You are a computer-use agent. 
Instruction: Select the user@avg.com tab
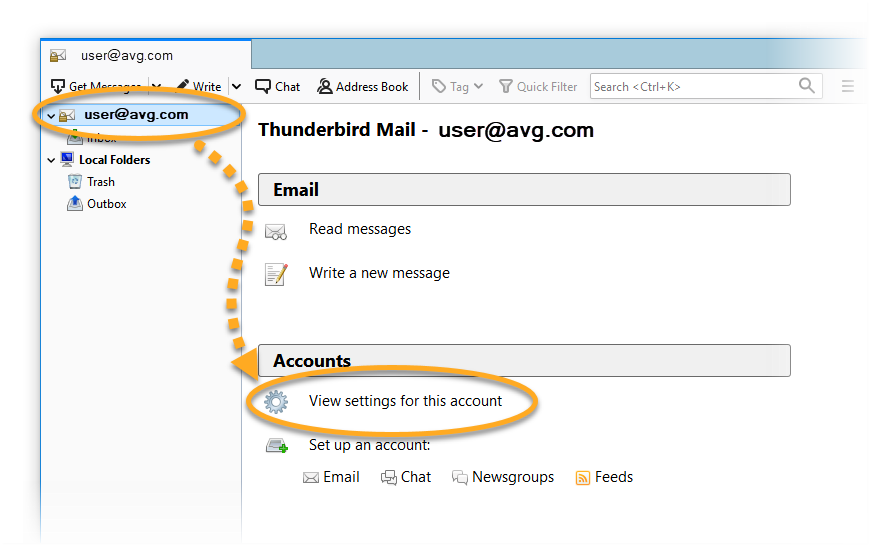point(146,55)
